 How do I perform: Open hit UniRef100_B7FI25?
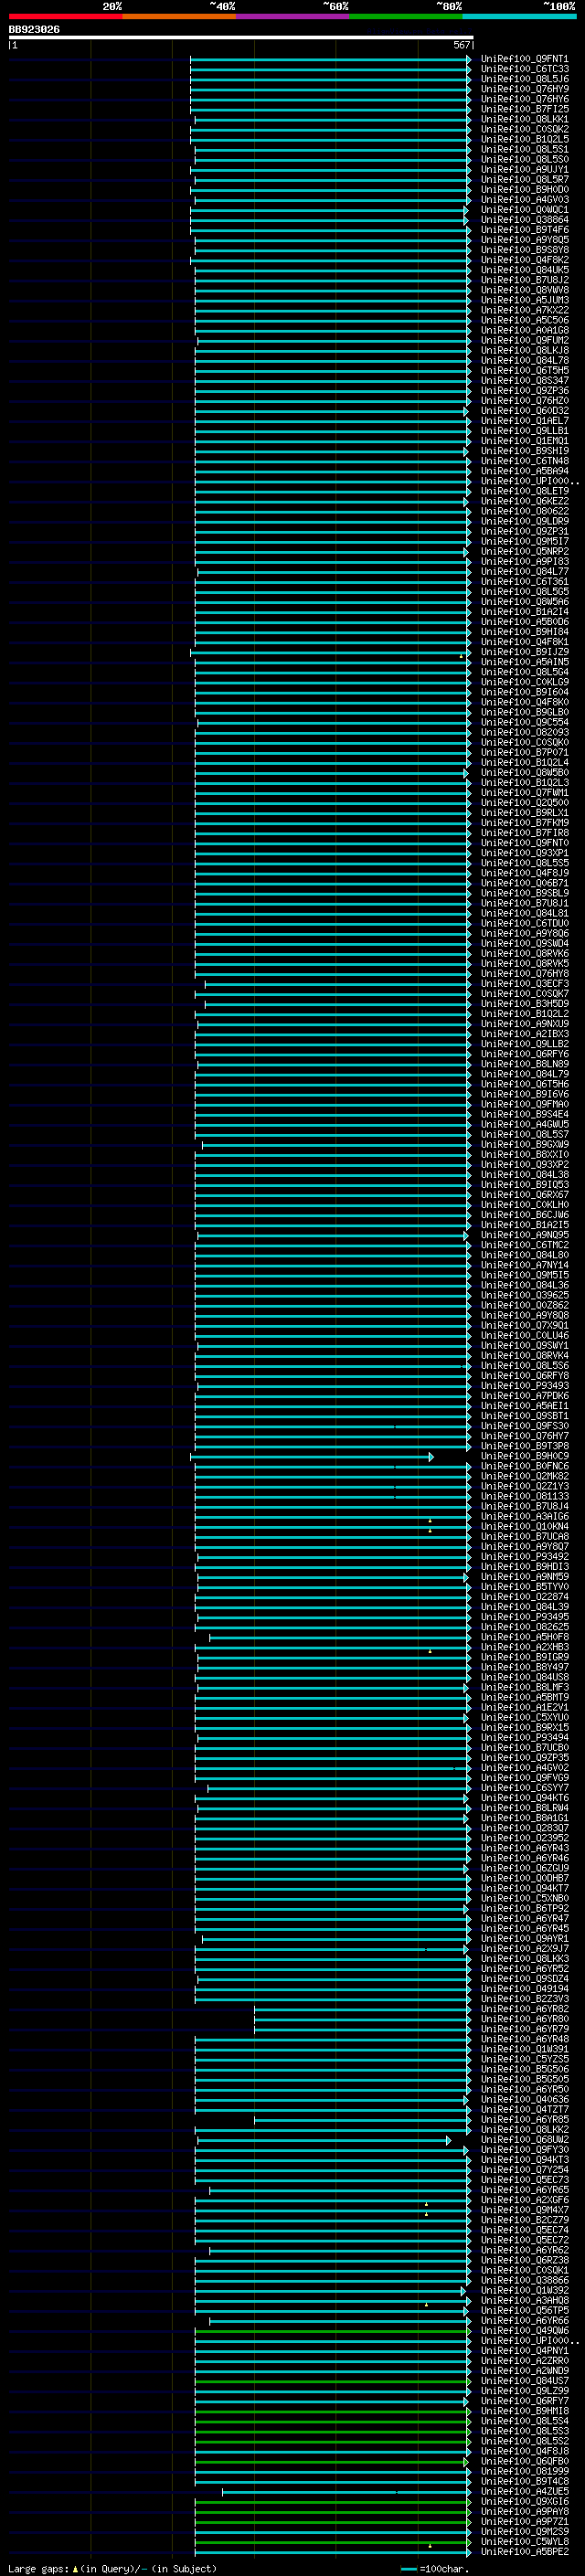click(524, 109)
